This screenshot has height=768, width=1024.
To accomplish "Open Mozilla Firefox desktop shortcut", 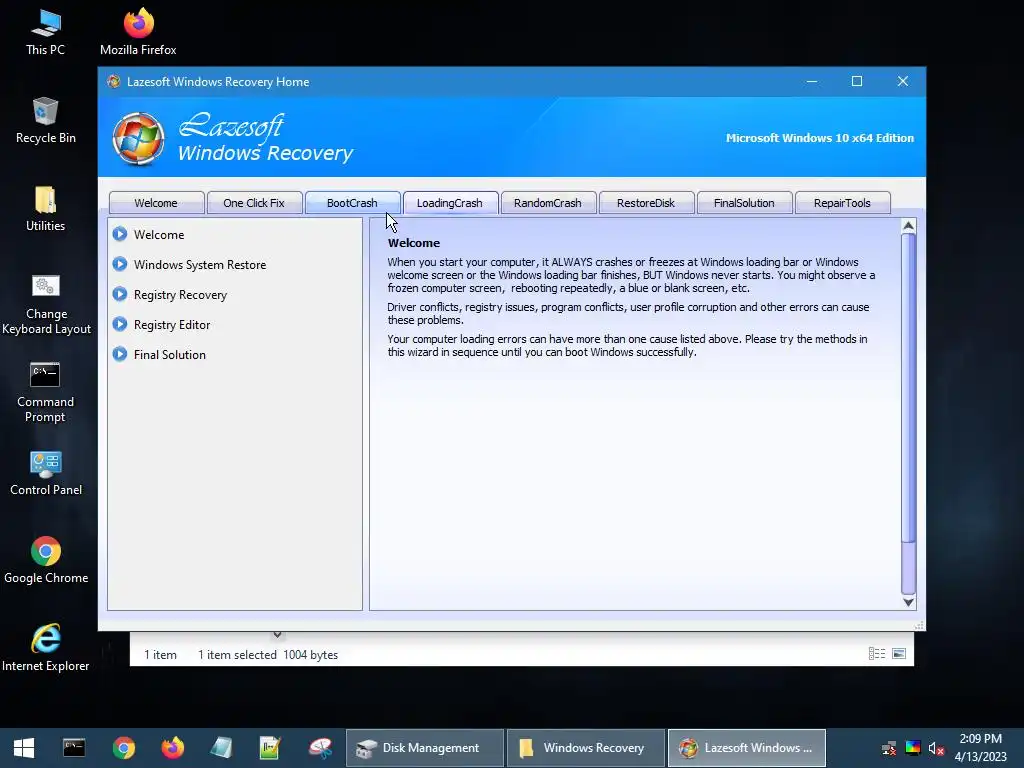I will [138, 31].
